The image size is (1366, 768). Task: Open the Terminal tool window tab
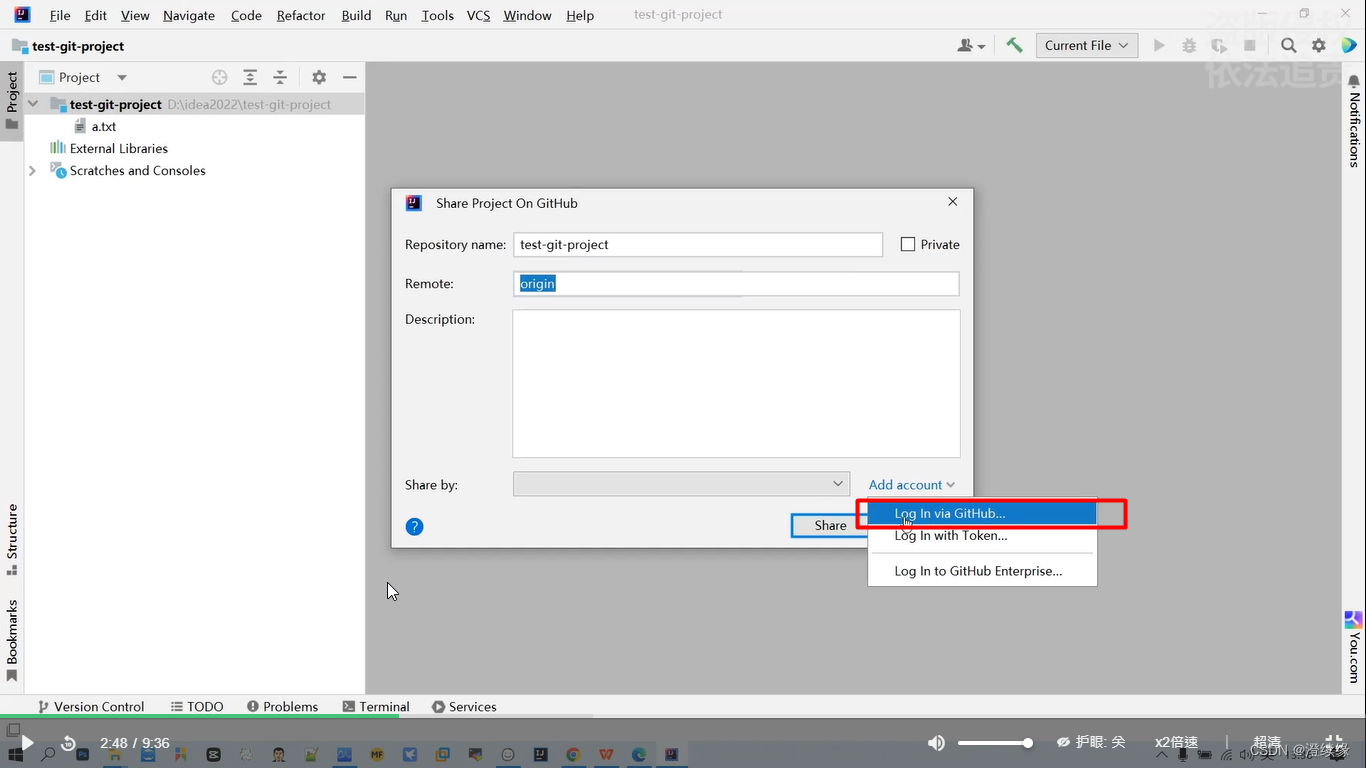click(376, 706)
